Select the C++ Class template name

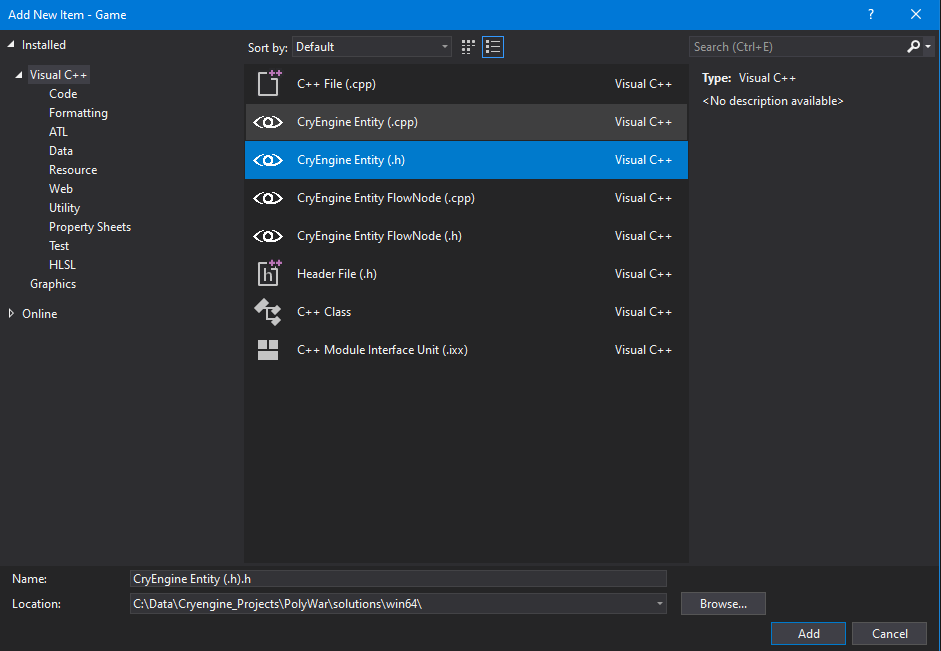pyautogui.click(x=324, y=312)
